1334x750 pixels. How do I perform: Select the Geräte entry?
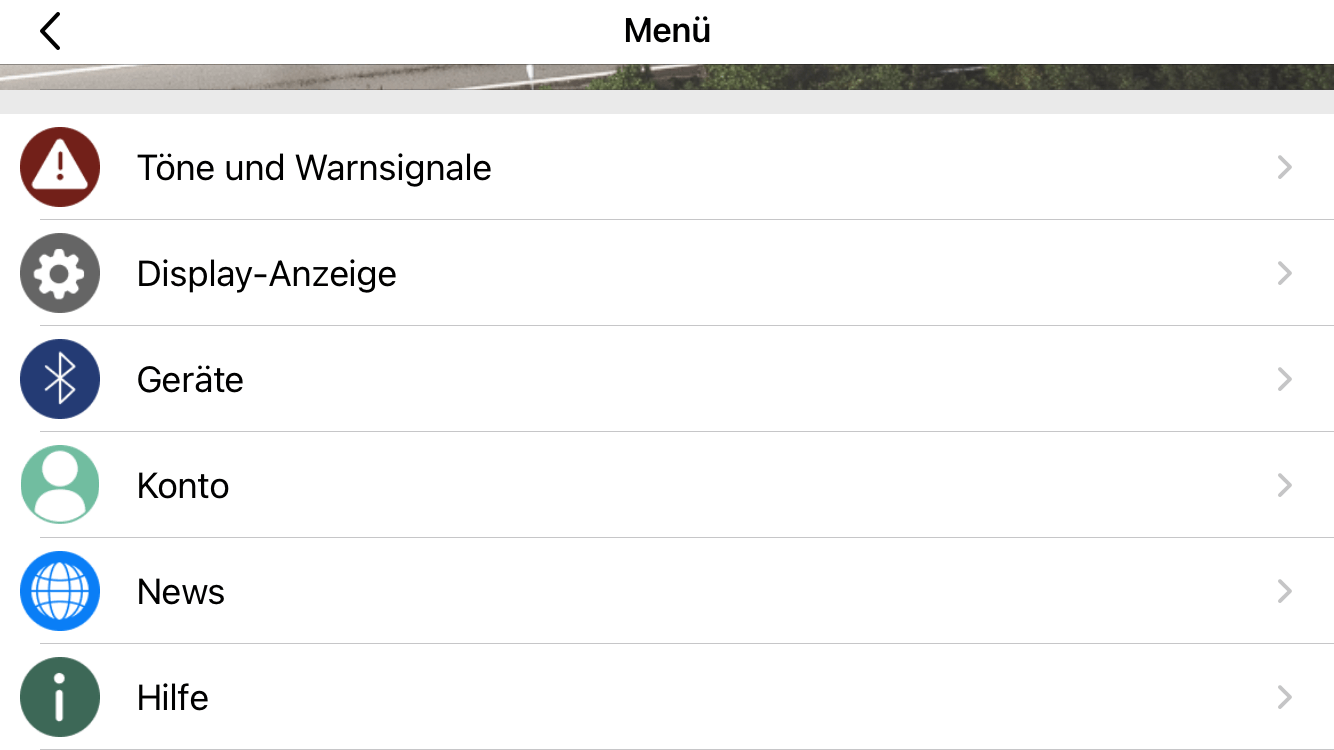[x=190, y=379]
